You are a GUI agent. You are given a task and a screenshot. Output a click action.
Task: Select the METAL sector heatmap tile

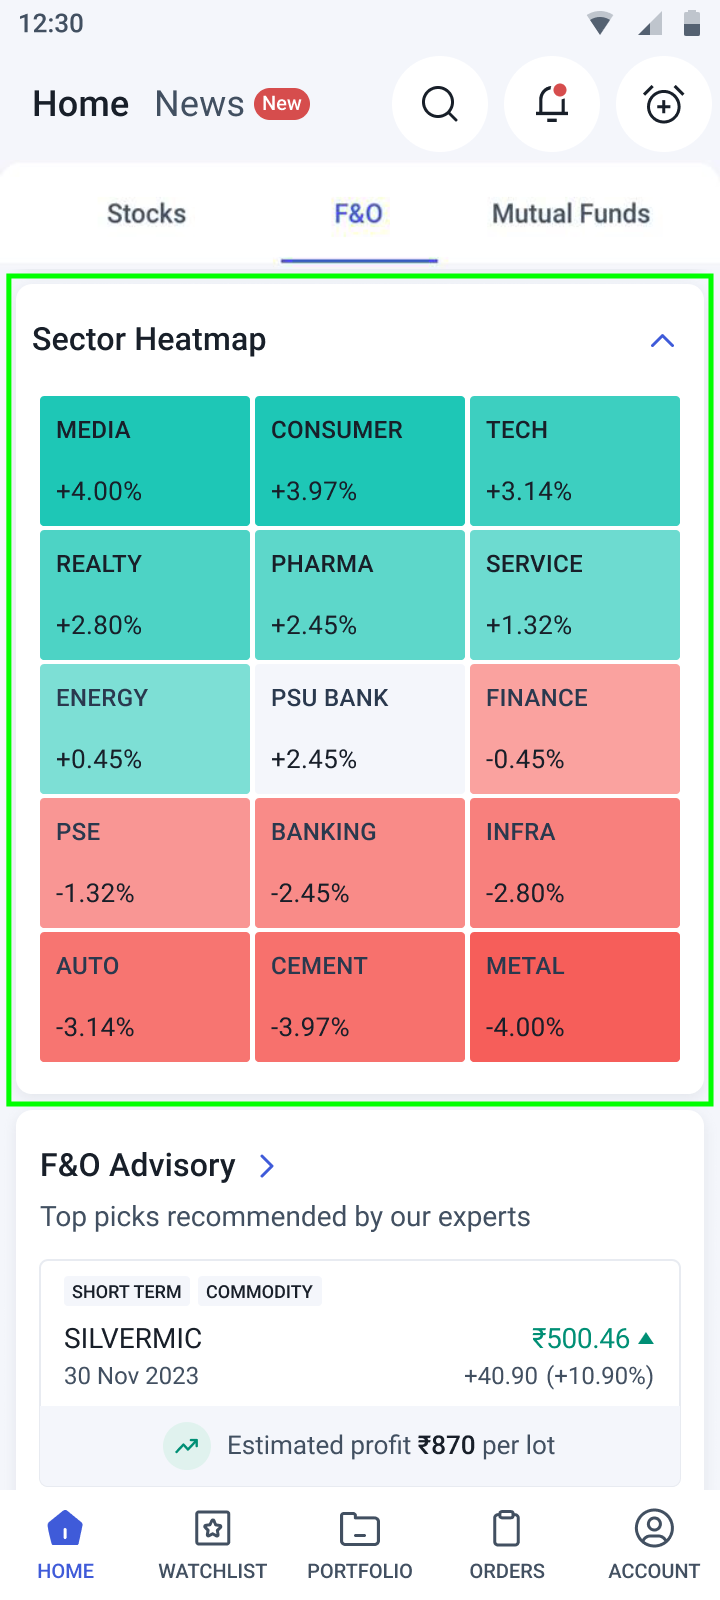click(575, 997)
